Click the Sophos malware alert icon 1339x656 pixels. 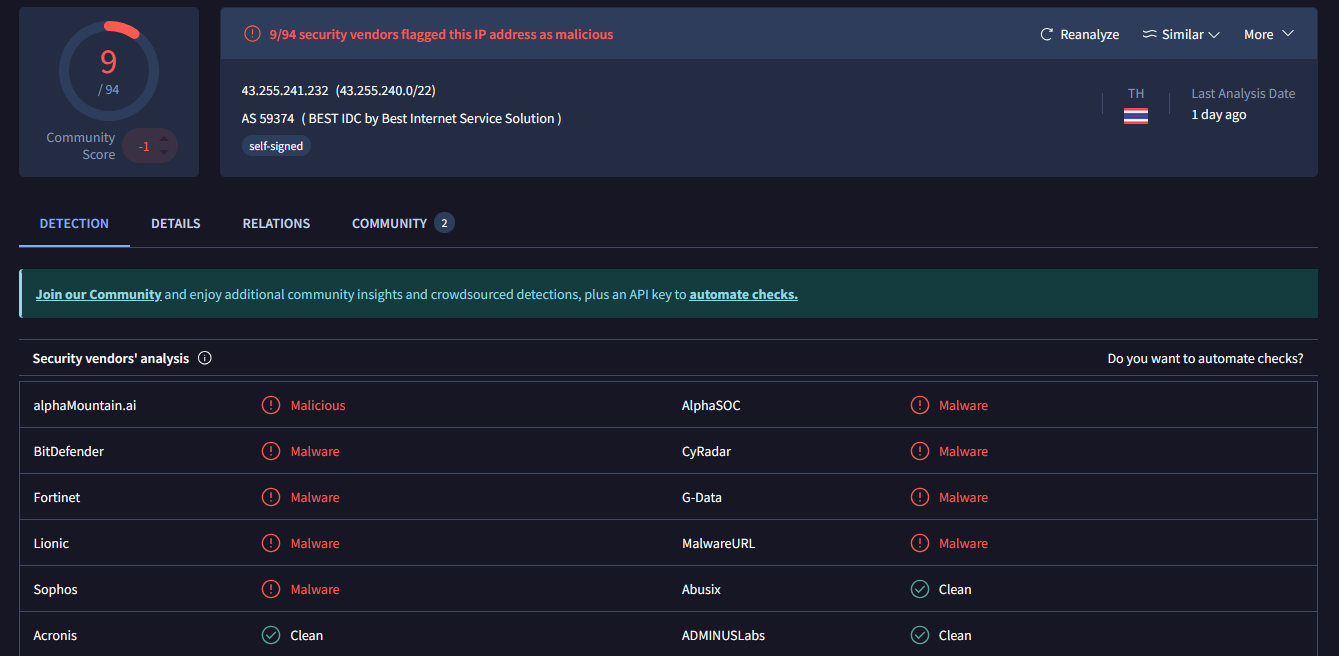[271, 589]
